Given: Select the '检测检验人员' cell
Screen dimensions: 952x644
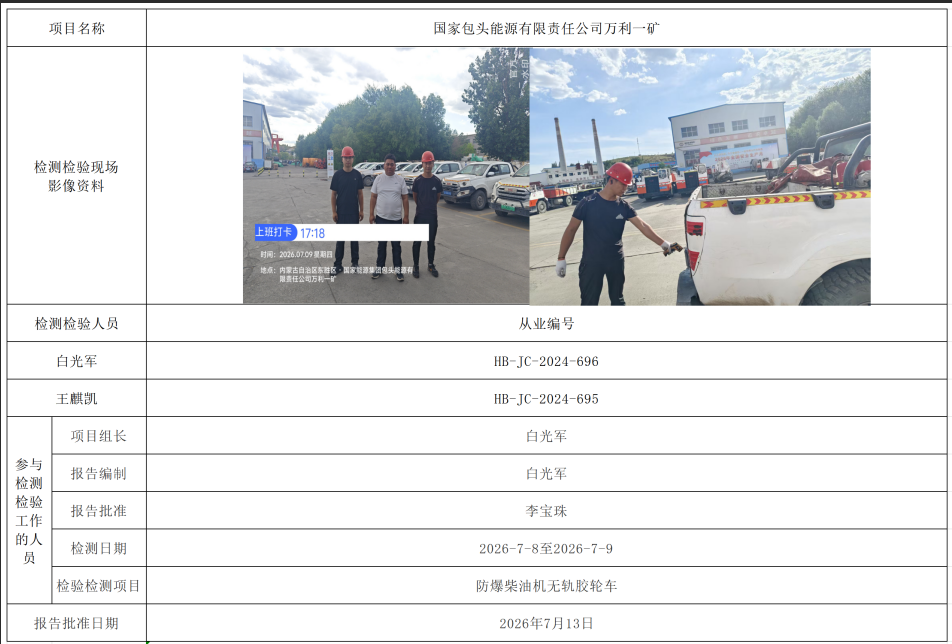Looking at the screenshot, I should (76, 324).
